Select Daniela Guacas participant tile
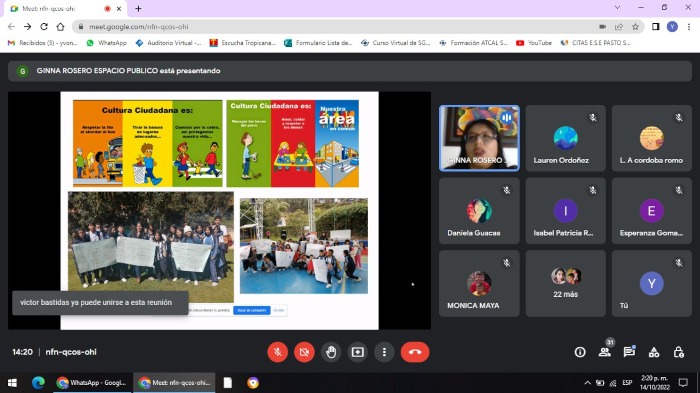Screen dimensions: 700x393 pyautogui.click(x=479, y=211)
